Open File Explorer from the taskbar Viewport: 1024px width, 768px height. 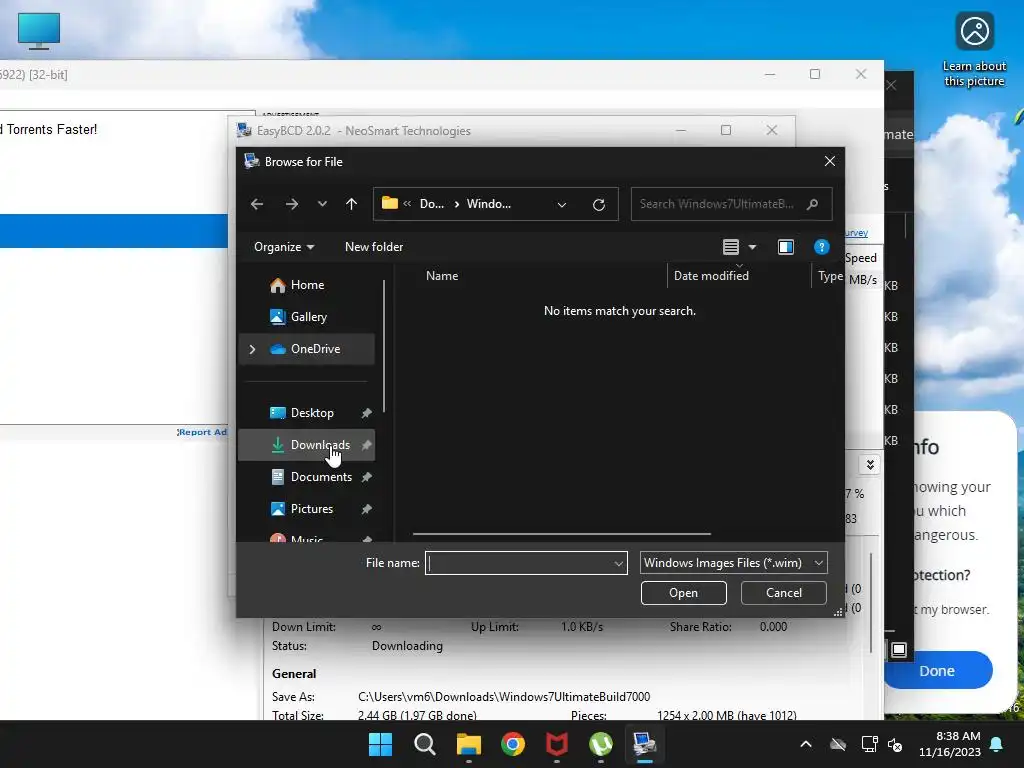click(469, 744)
